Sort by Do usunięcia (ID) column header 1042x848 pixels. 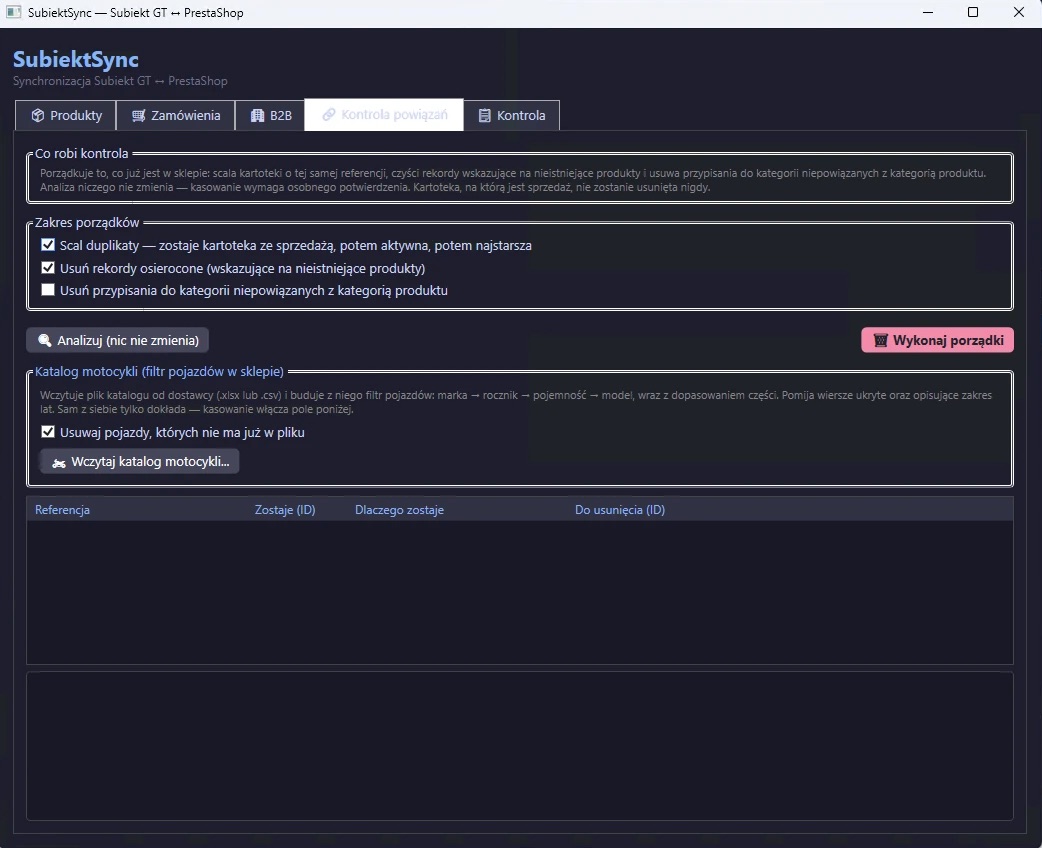tap(620, 510)
